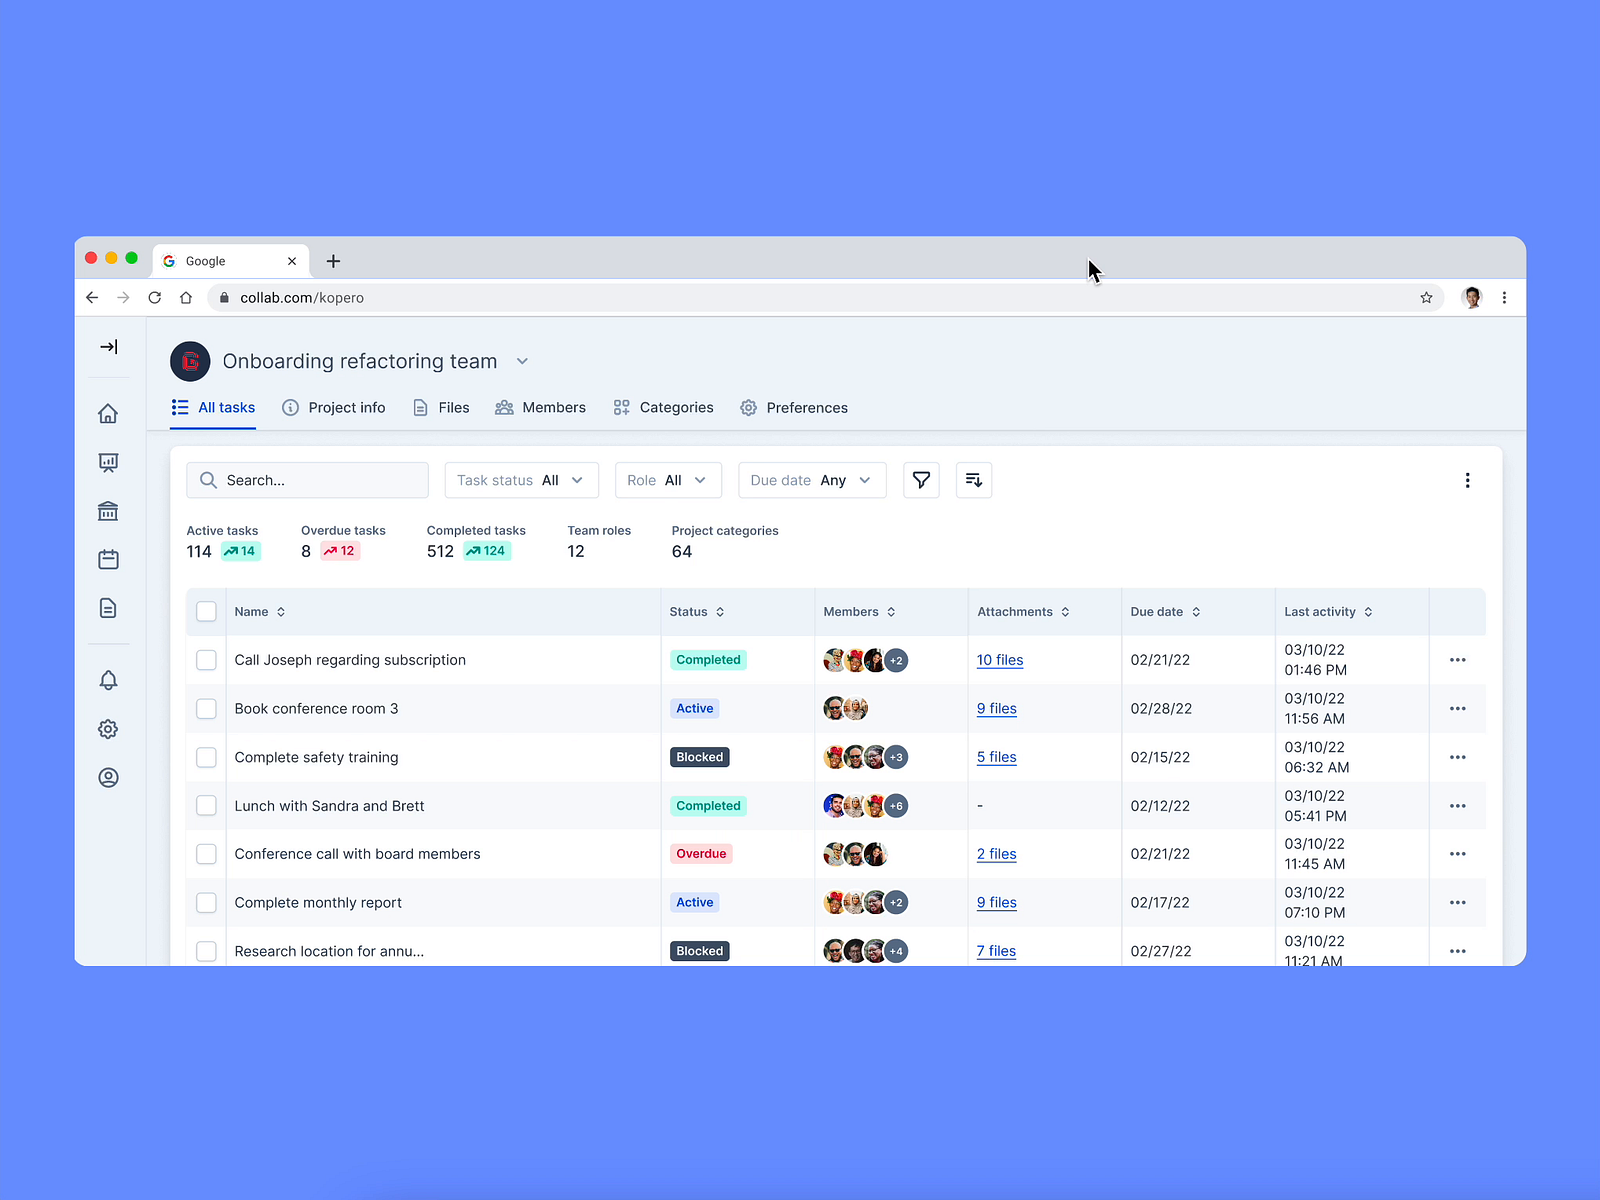Click the home icon in the sidebar
The width and height of the screenshot is (1600, 1200).
[x=108, y=413]
